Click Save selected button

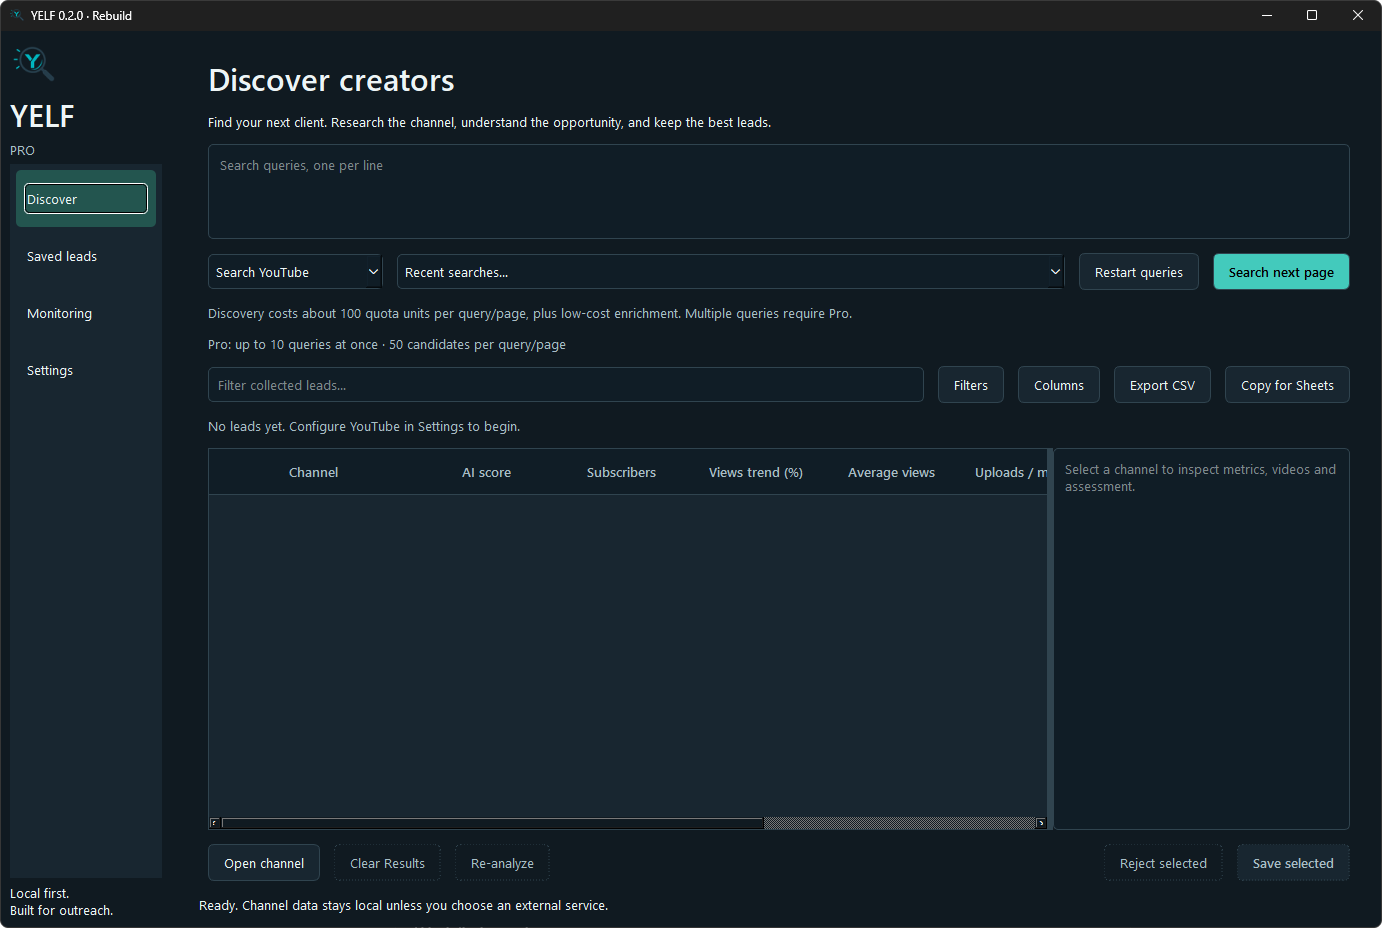tap(1293, 863)
